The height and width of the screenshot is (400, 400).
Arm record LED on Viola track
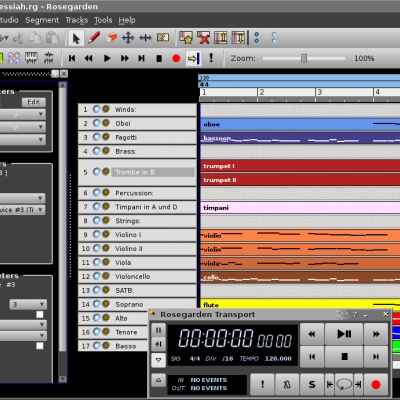[x=106, y=262]
